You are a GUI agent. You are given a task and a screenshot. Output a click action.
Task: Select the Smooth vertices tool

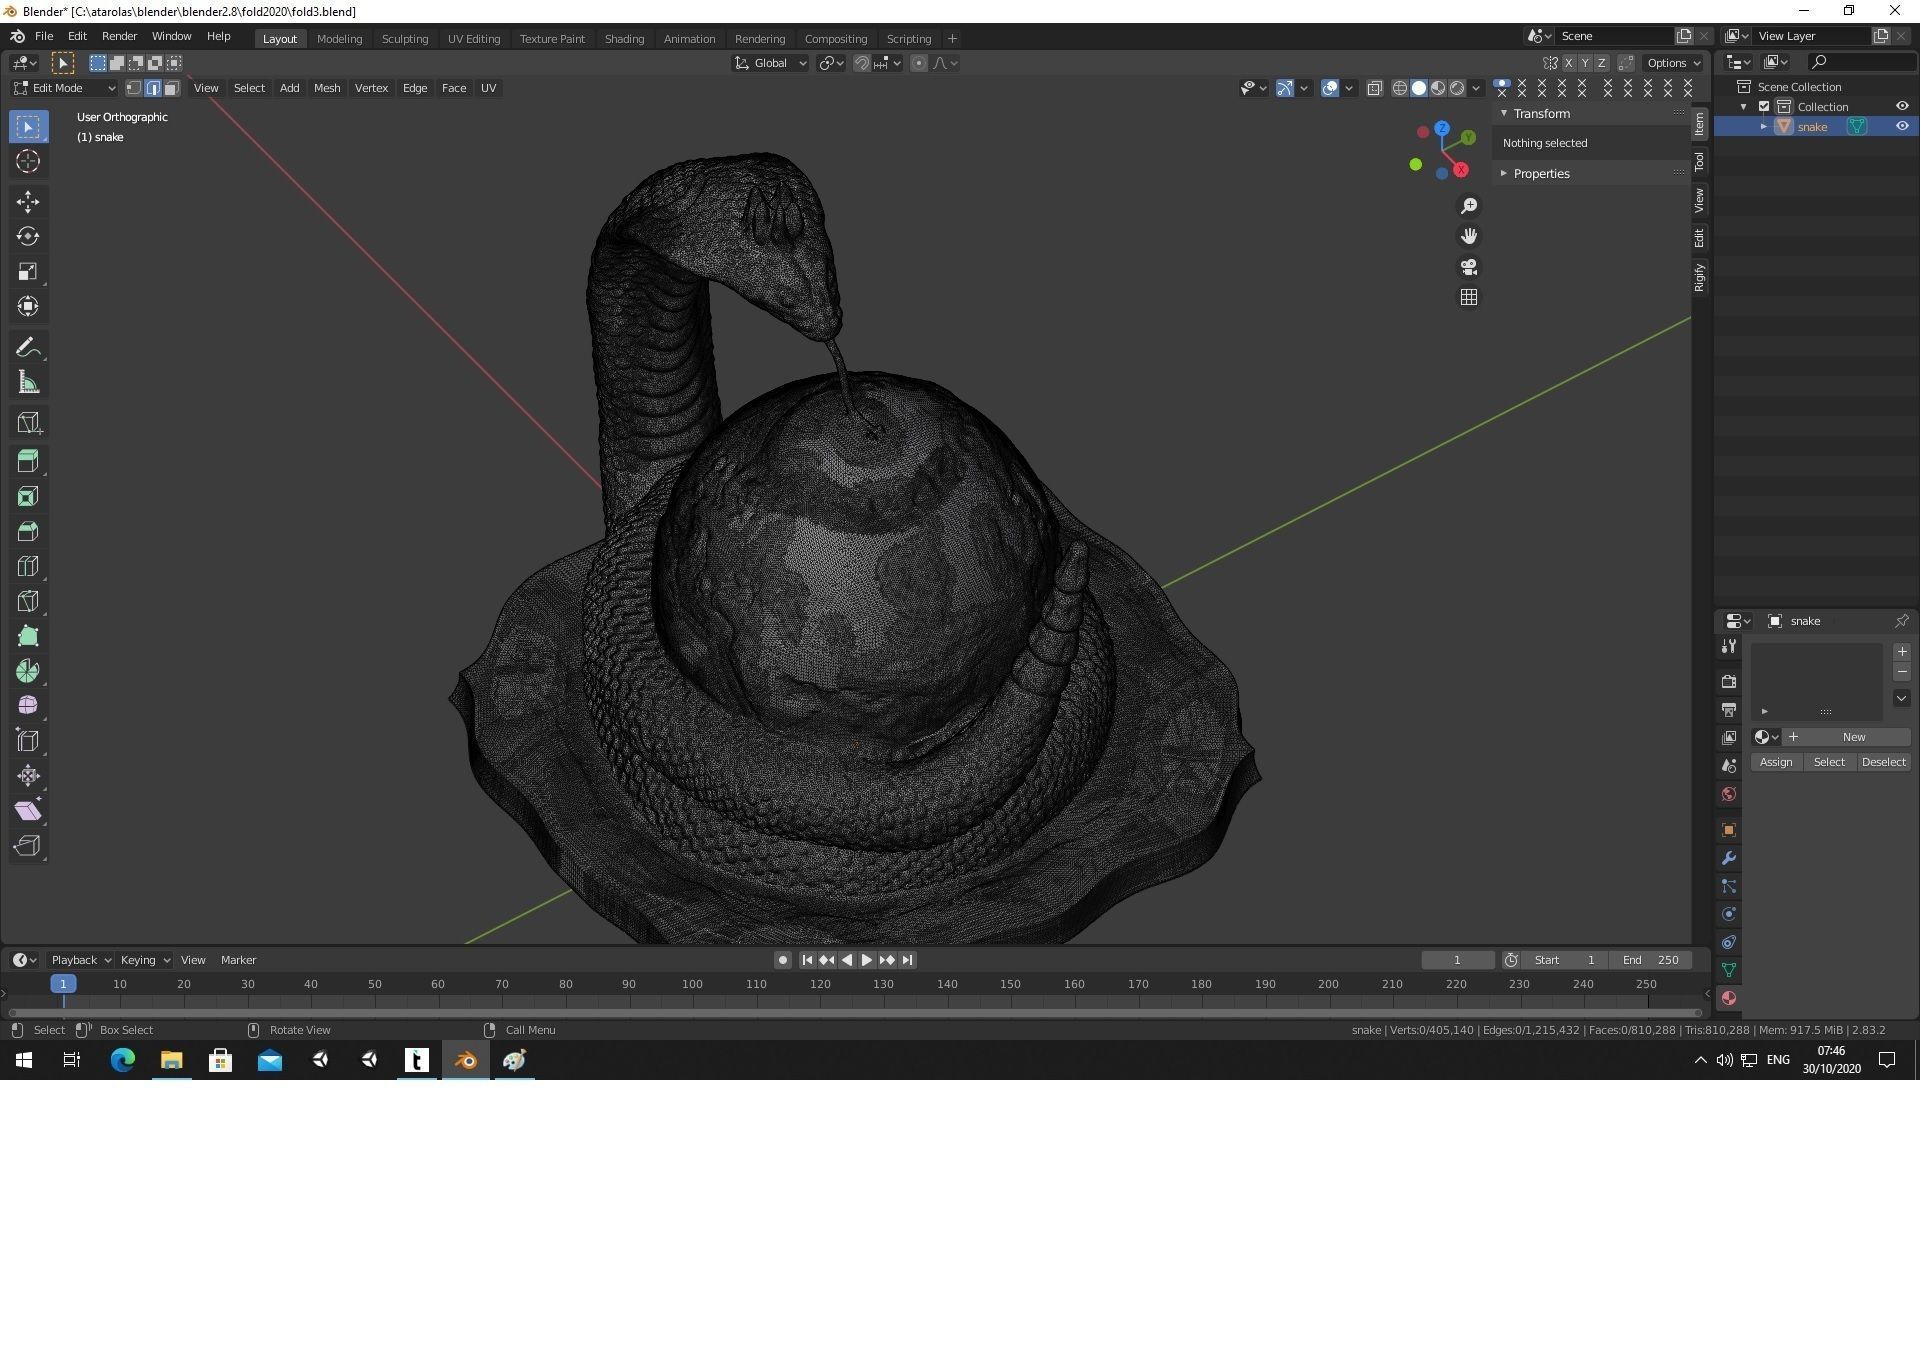pyautogui.click(x=28, y=706)
